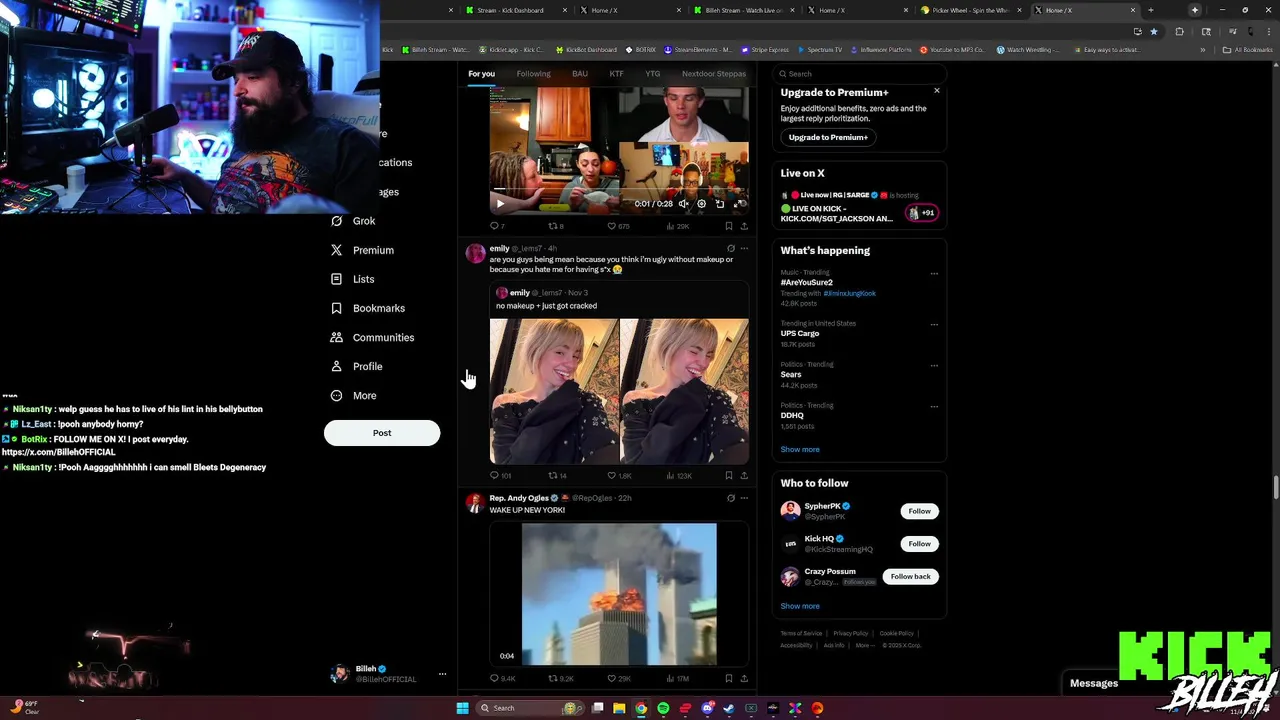The width and height of the screenshot is (1280, 720).
Task: Switch to the Nextdoor Steppas tab
Action: [714, 74]
